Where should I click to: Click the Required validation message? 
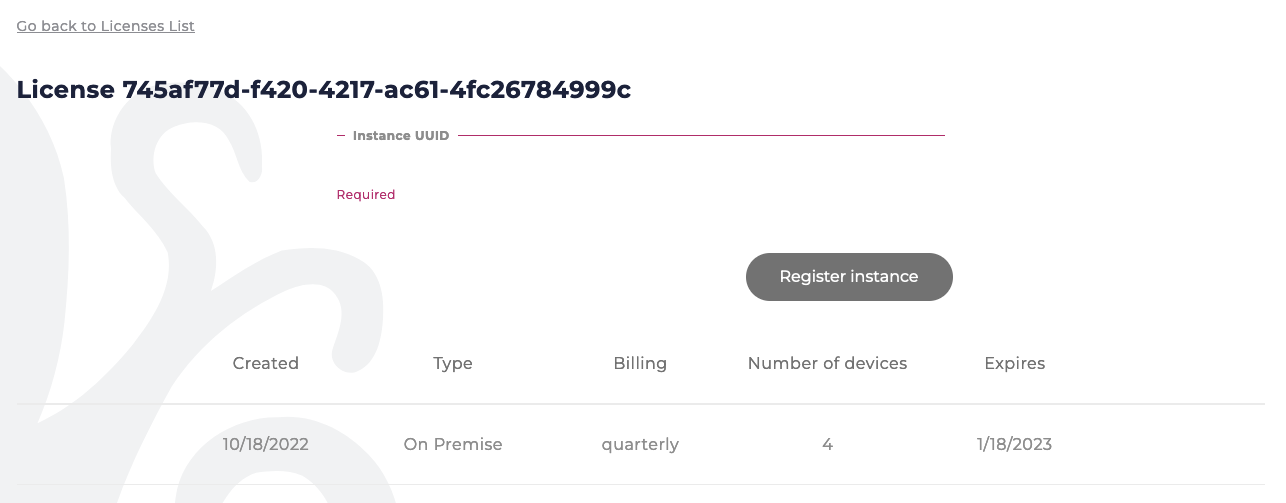pyautogui.click(x=366, y=195)
